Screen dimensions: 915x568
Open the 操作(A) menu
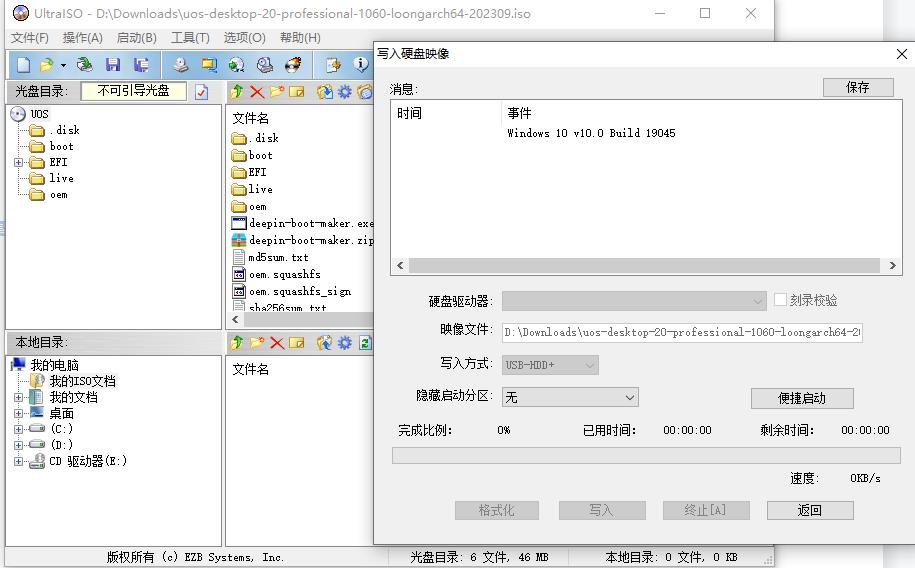83,38
